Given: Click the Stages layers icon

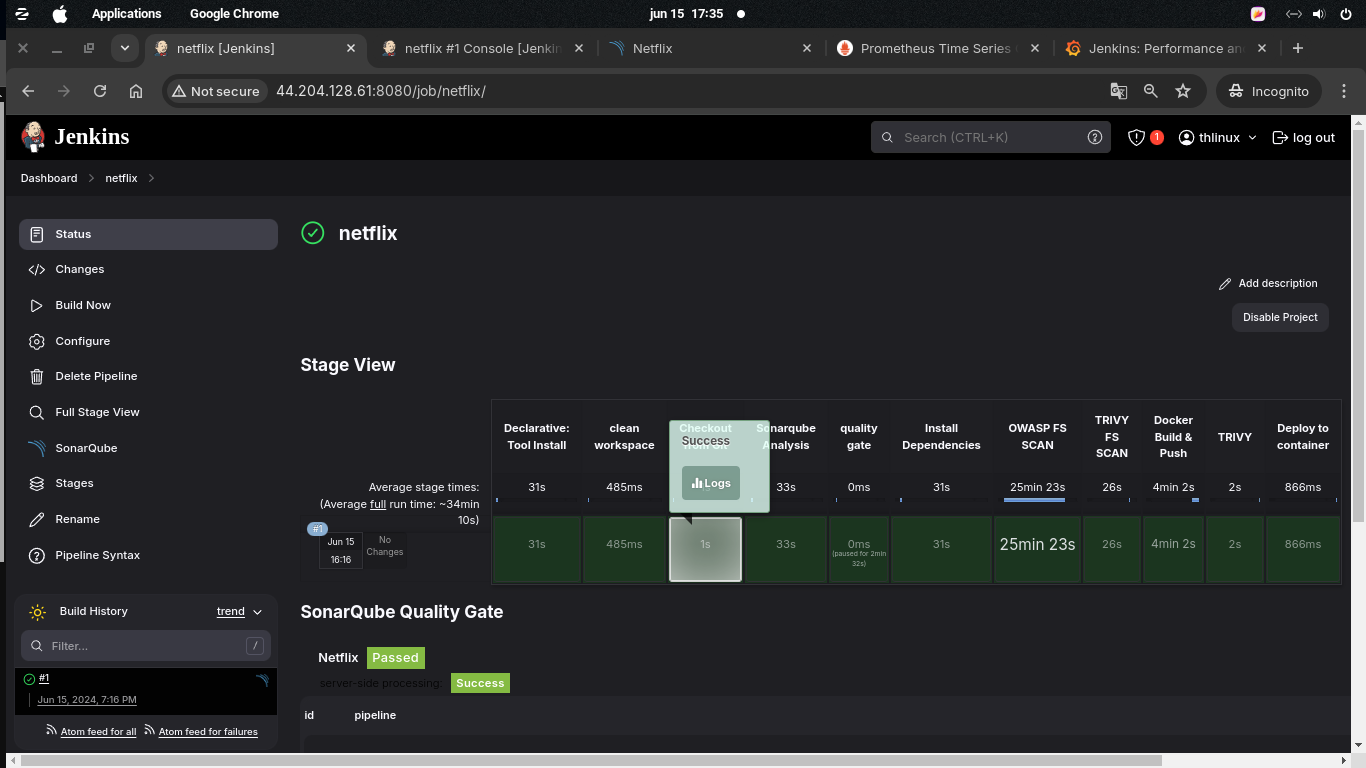Looking at the screenshot, I should [x=37, y=483].
